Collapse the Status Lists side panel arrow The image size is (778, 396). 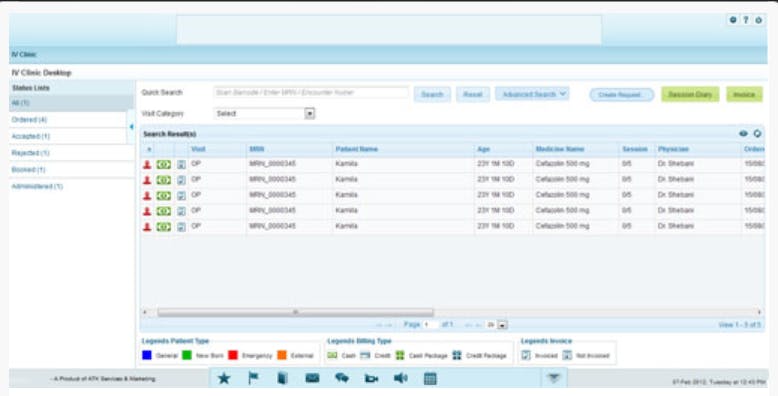[131, 127]
